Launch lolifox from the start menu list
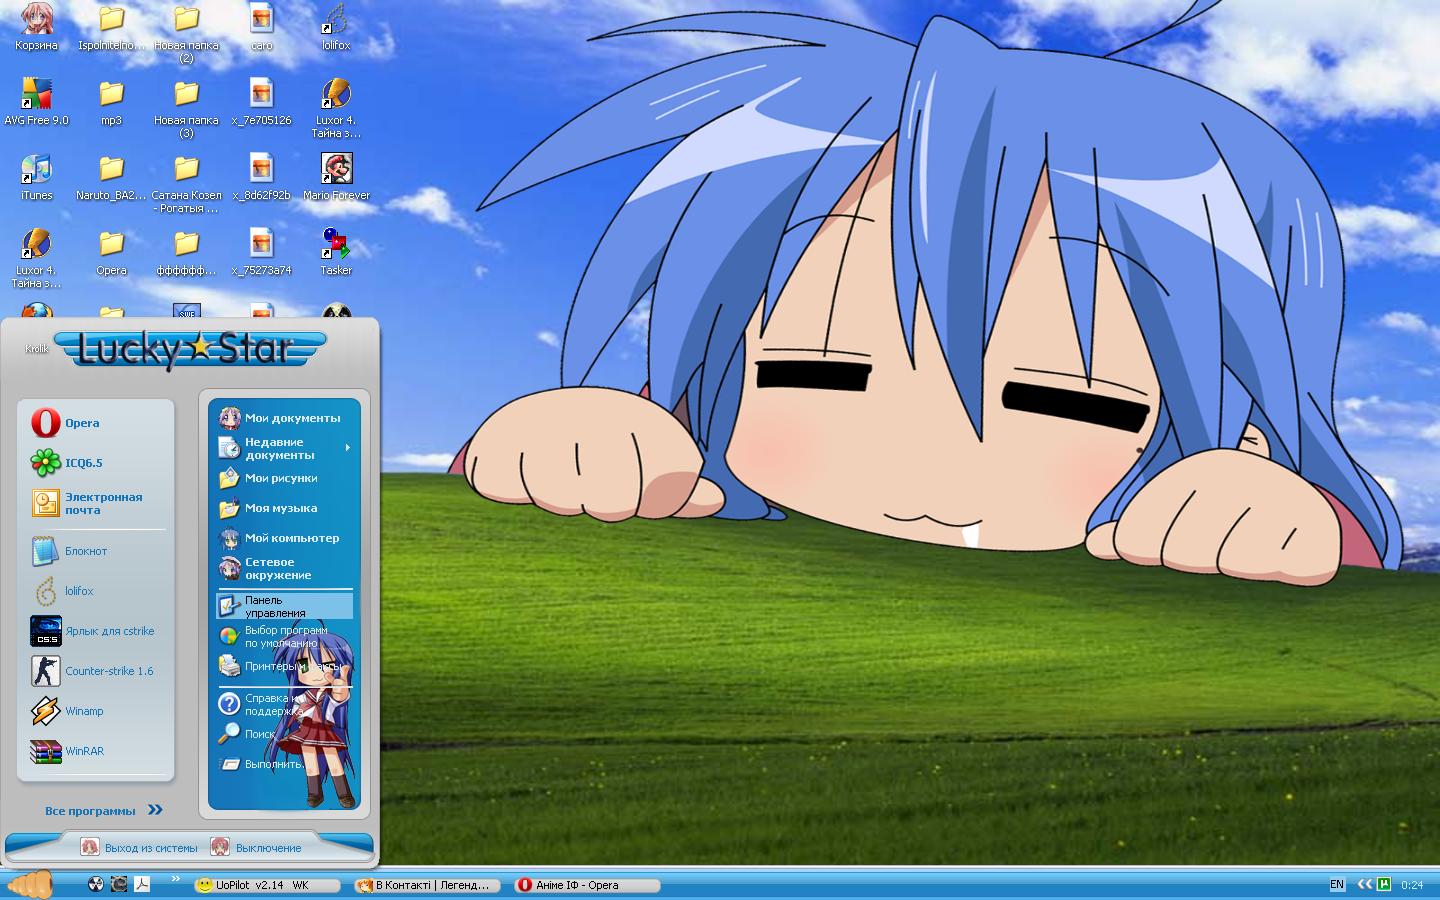This screenshot has width=1440, height=900. [x=96, y=591]
